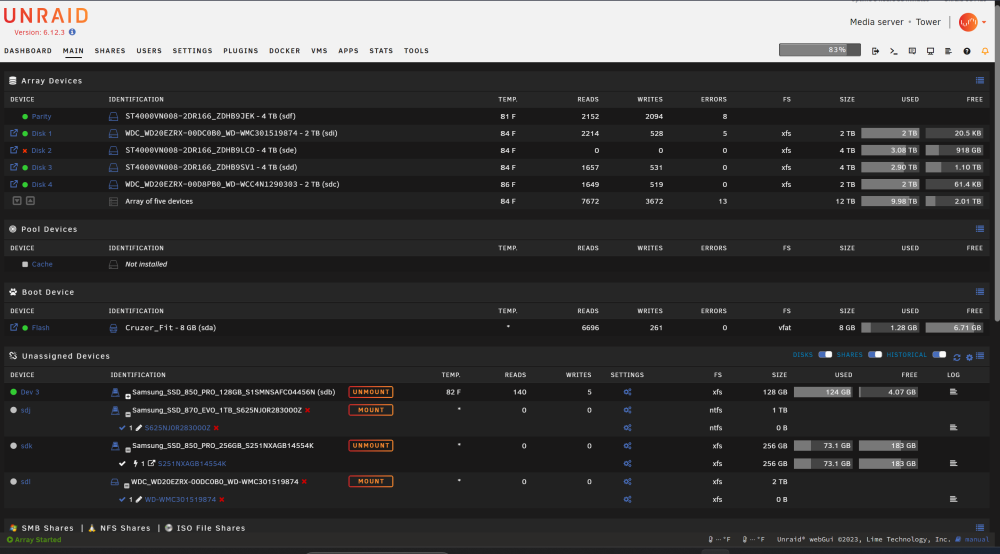Screen dimensions: 1000x554
Task: Open the feedback icon in top toolbar
Action: 912,51
